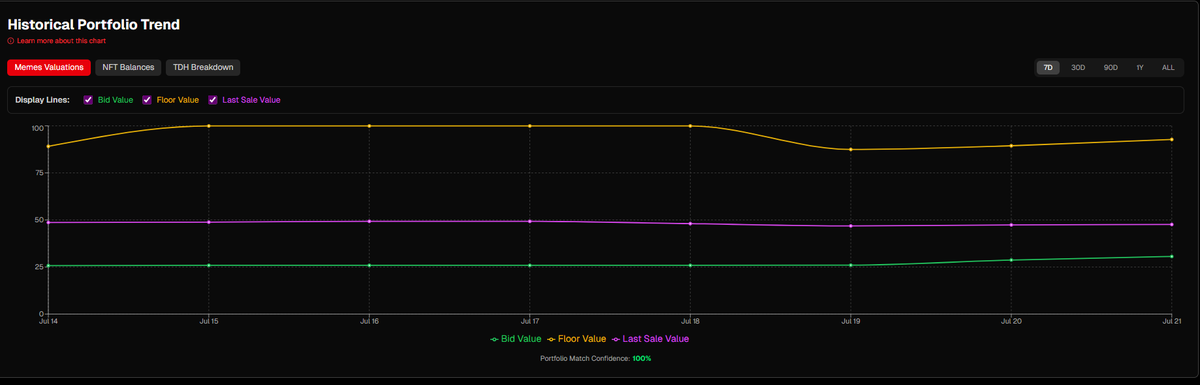Click the 50 y-axis label
This screenshot has height=385, width=1200.
tap(39, 220)
